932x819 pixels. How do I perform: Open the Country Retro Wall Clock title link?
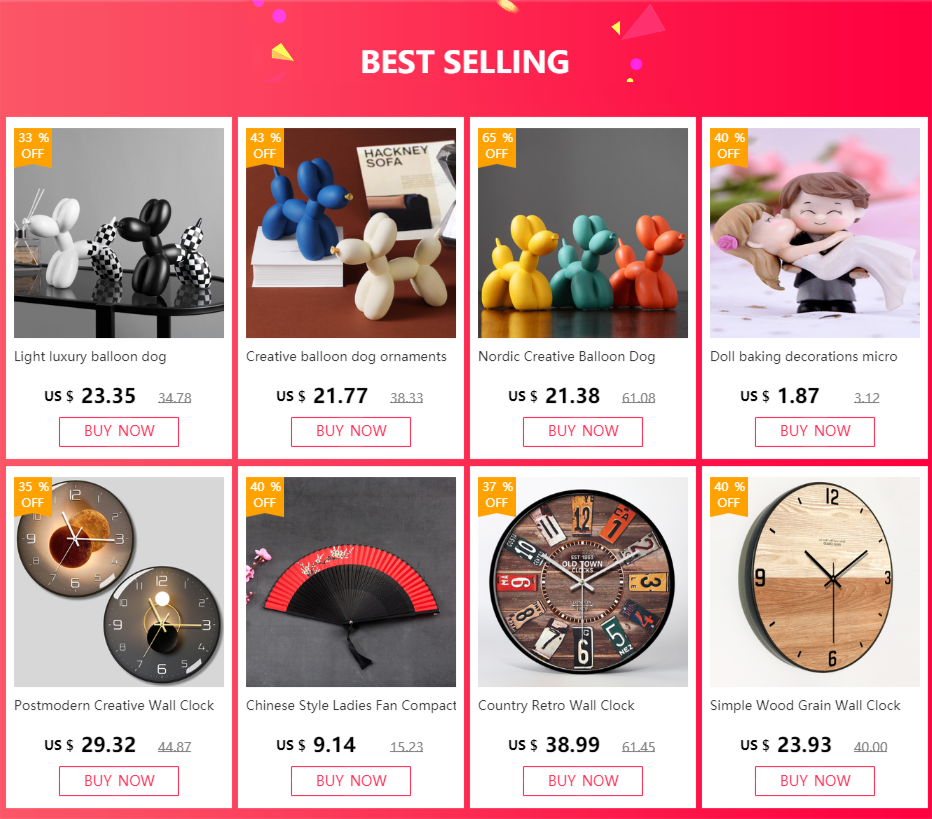coord(556,706)
